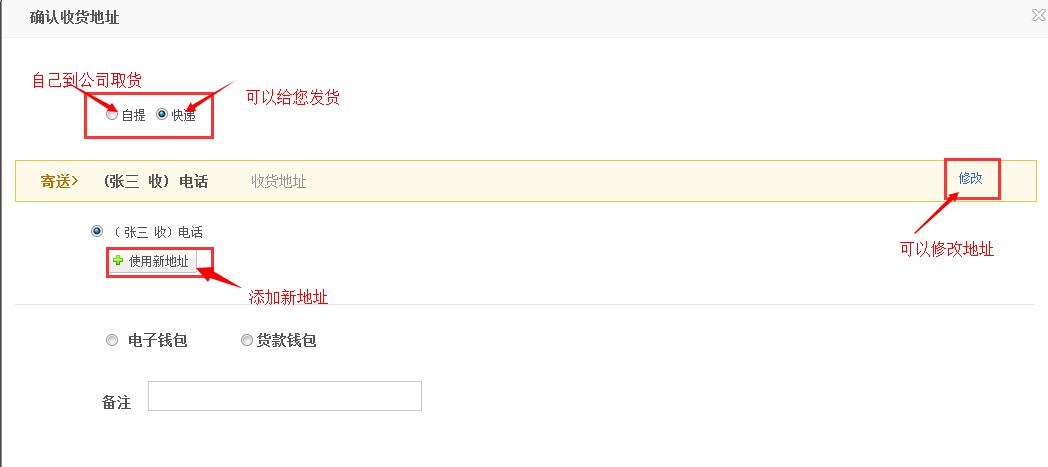
Task: Click the red 可以修改地址 annotation text
Action: pyautogui.click(x=946, y=249)
